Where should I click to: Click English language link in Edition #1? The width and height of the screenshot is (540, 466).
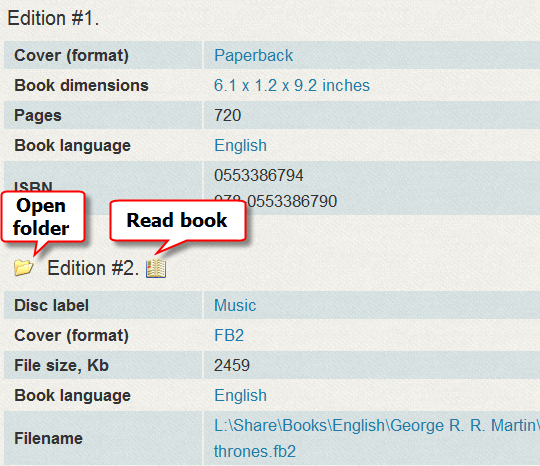240,145
